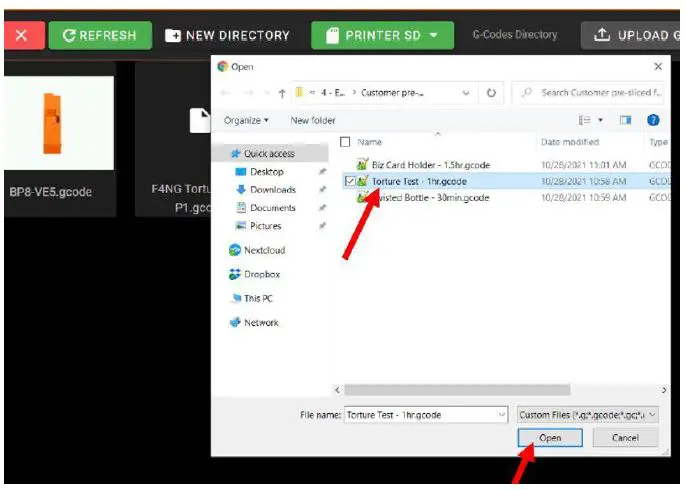Click the F4NG Torture file icon
The width and height of the screenshot is (686, 490).
[x=200, y=120]
